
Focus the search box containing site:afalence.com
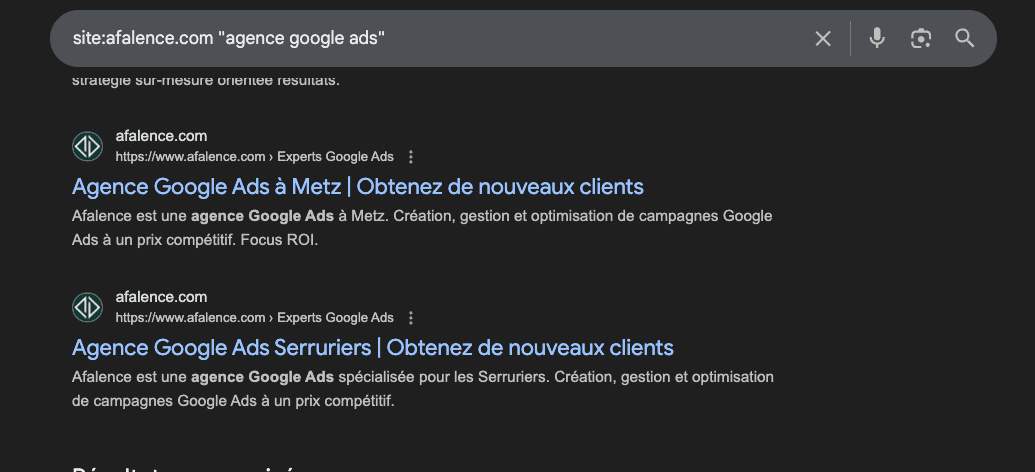(430, 39)
